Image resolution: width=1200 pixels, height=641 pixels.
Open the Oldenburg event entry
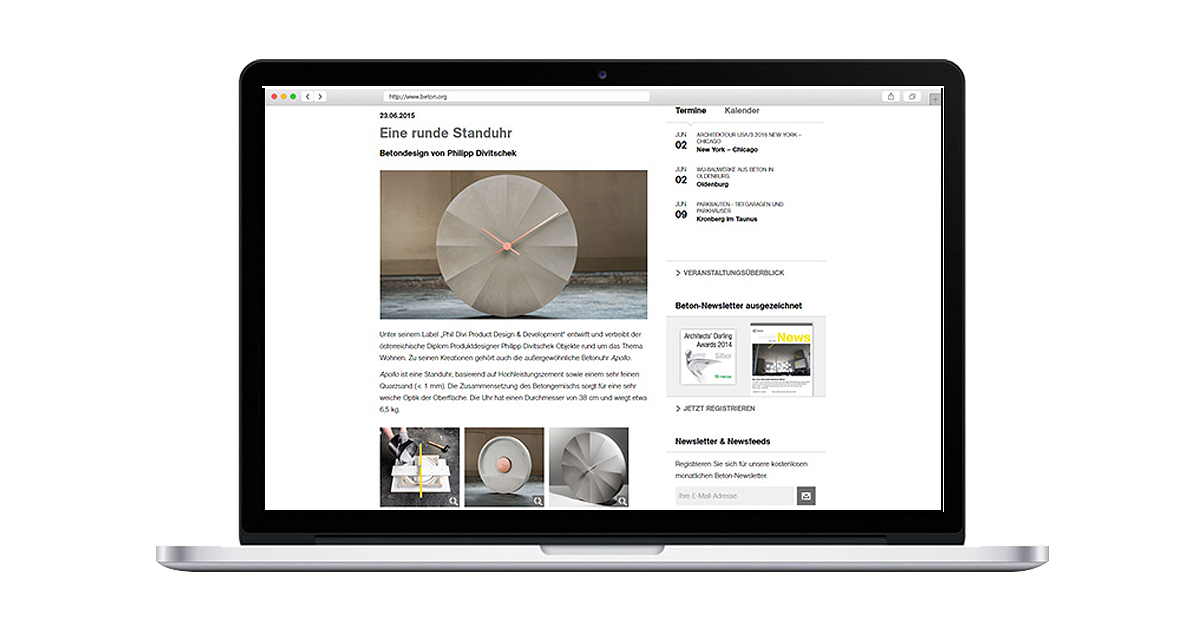pyautogui.click(x=712, y=185)
